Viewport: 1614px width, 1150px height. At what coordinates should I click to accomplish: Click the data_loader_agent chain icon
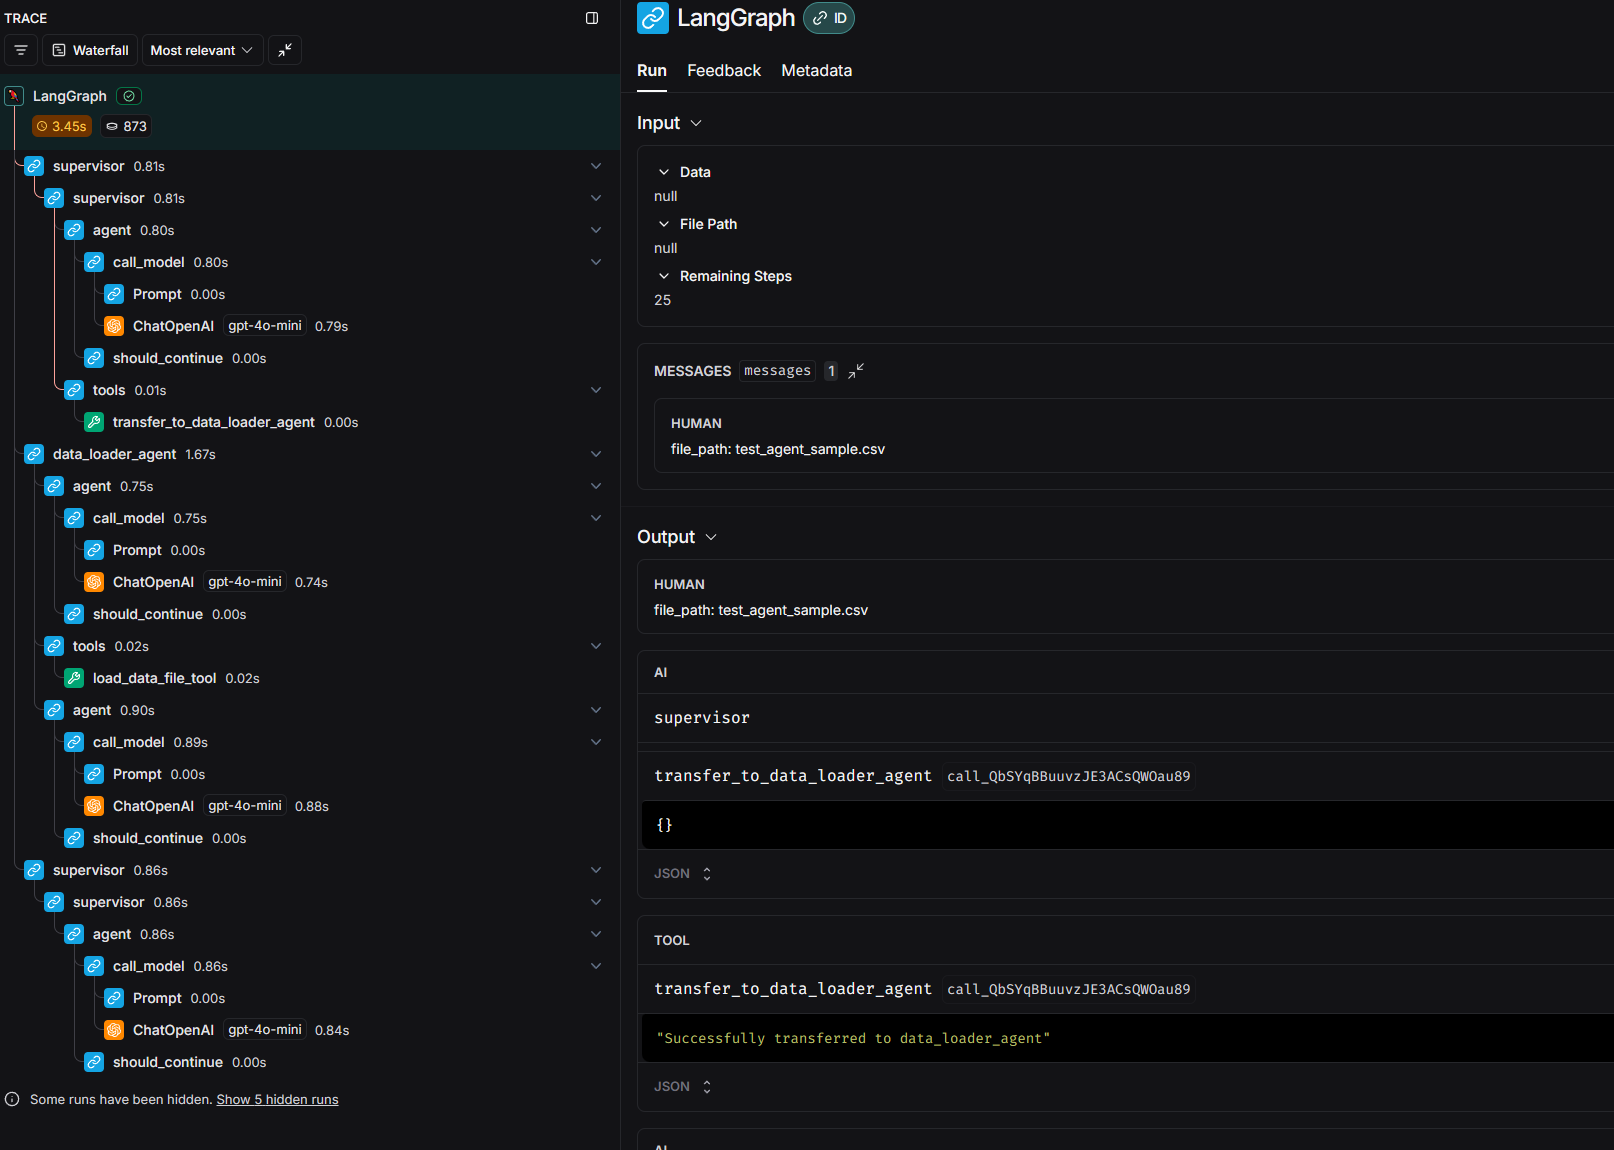[x=34, y=454]
